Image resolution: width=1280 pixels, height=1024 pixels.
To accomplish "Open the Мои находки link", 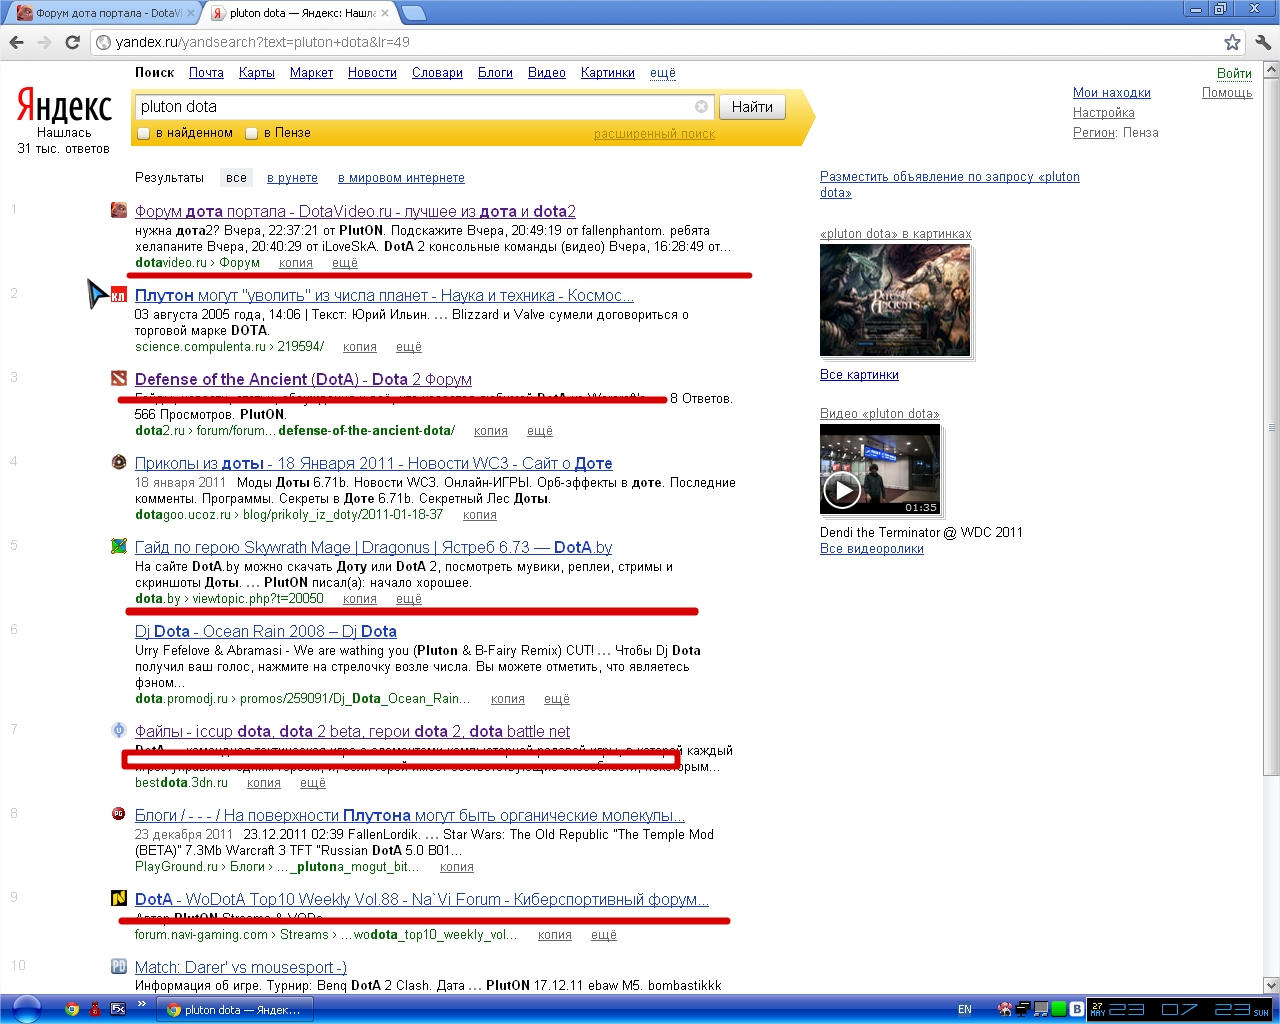I will pos(1112,93).
